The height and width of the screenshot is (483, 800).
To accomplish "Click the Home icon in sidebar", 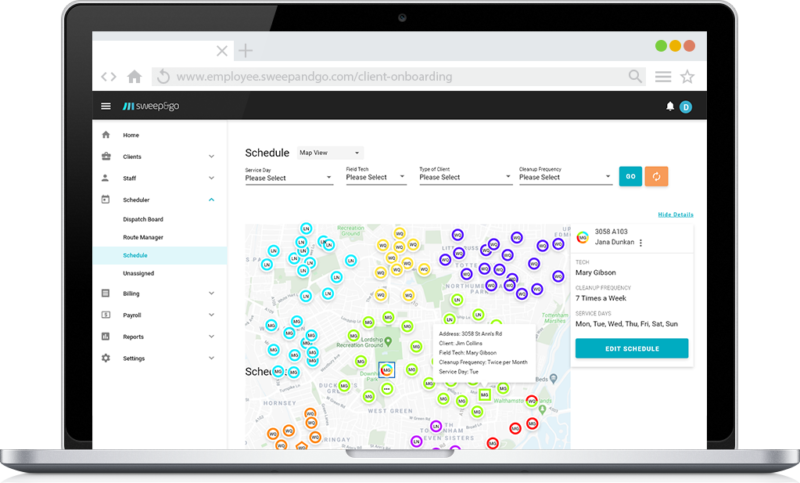I will (106, 135).
